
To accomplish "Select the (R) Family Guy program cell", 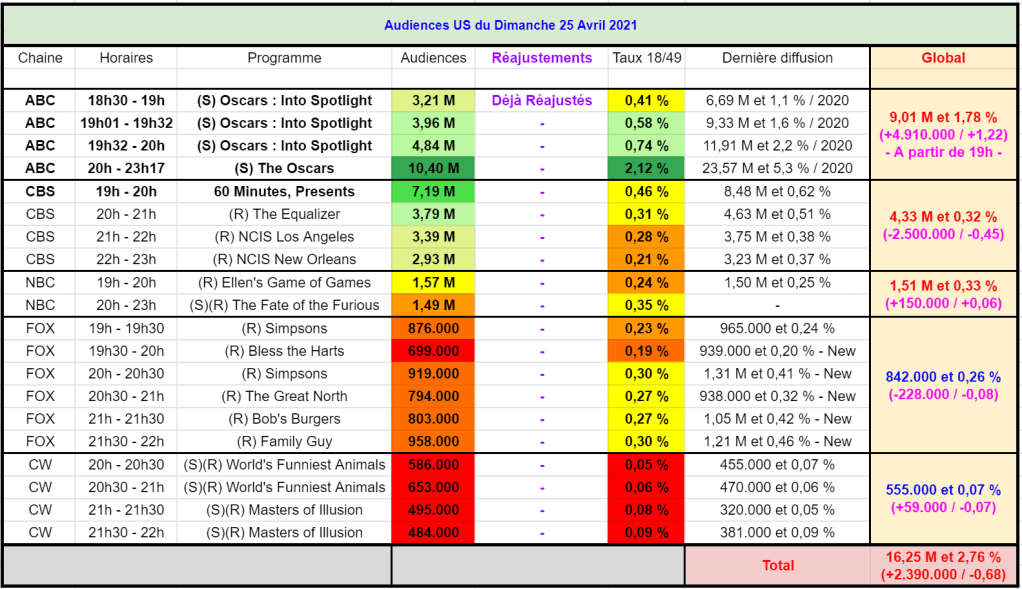I will (x=284, y=441).
